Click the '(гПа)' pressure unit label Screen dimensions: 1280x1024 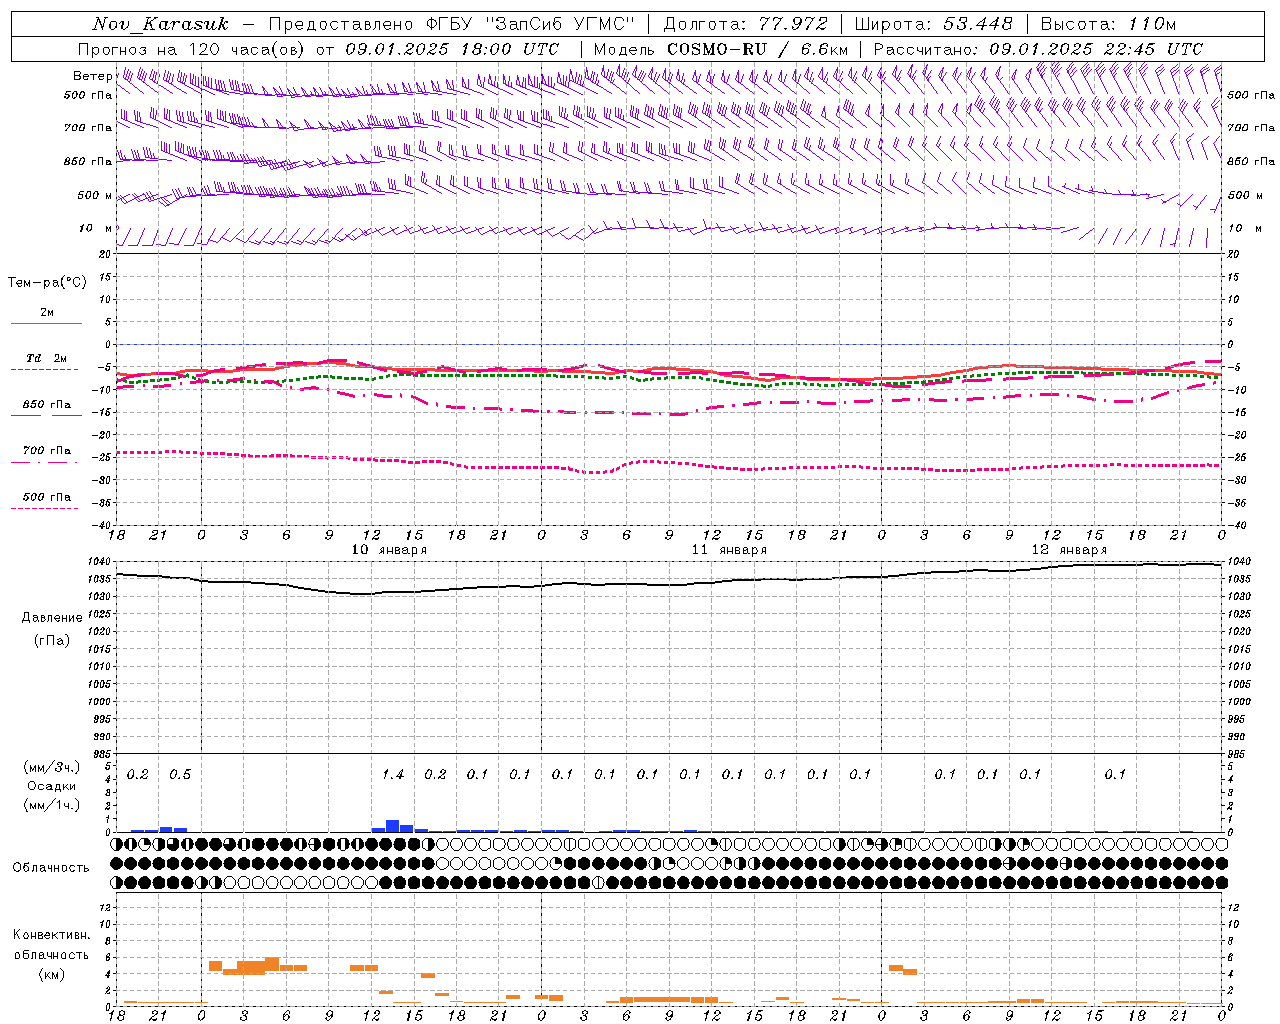52,641
